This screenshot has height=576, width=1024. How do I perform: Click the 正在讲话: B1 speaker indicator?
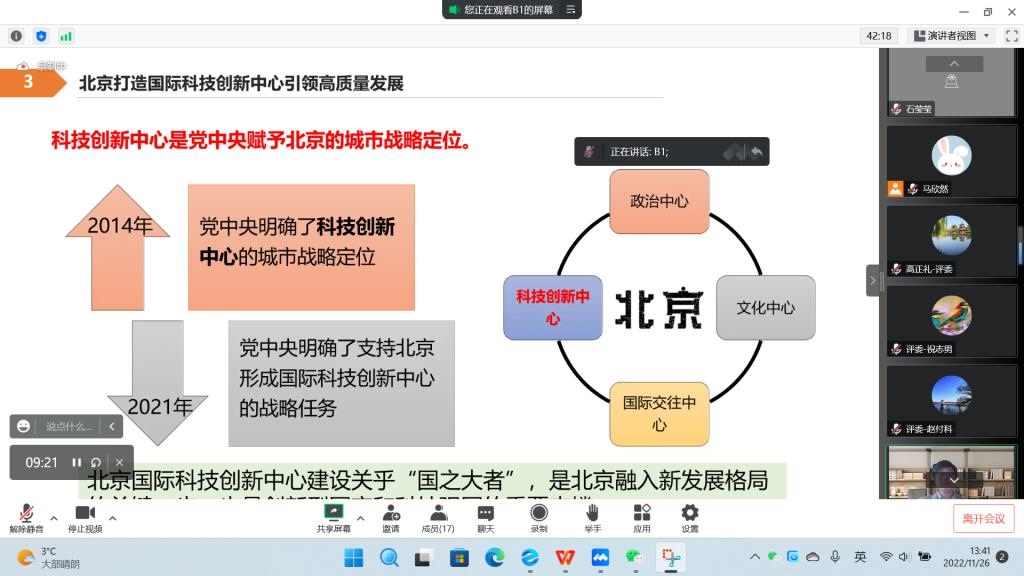[x=639, y=152]
